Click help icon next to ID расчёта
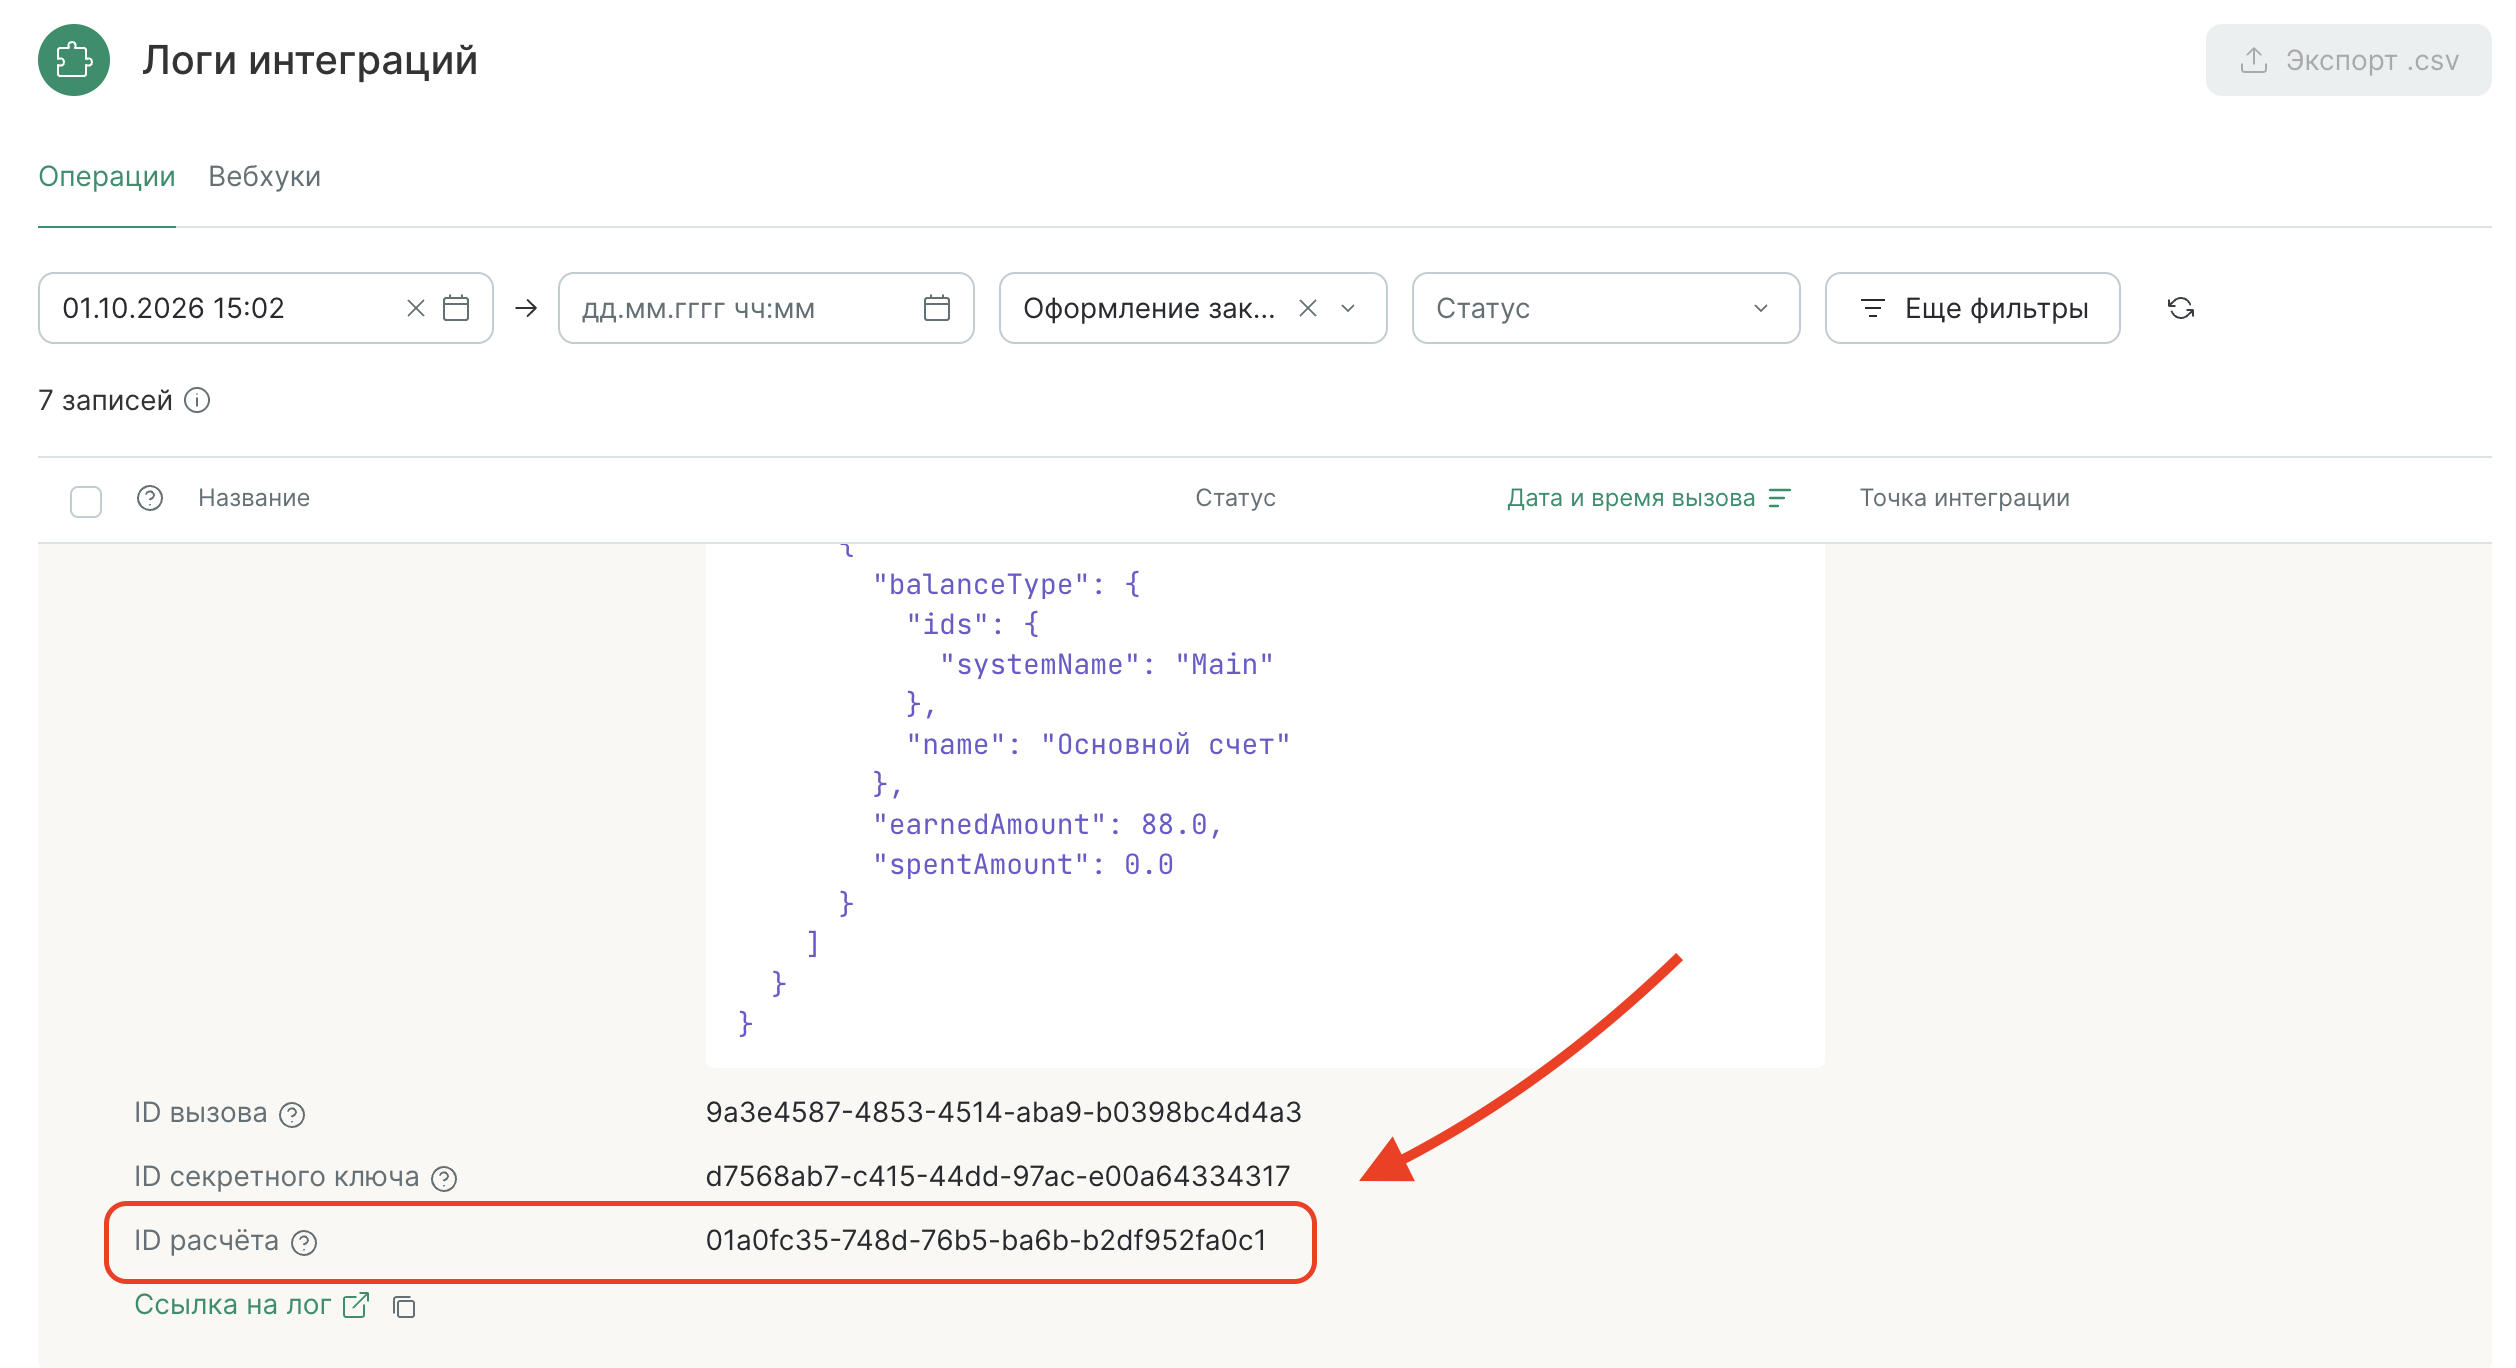The image size is (2516, 1368). [304, 1242]
